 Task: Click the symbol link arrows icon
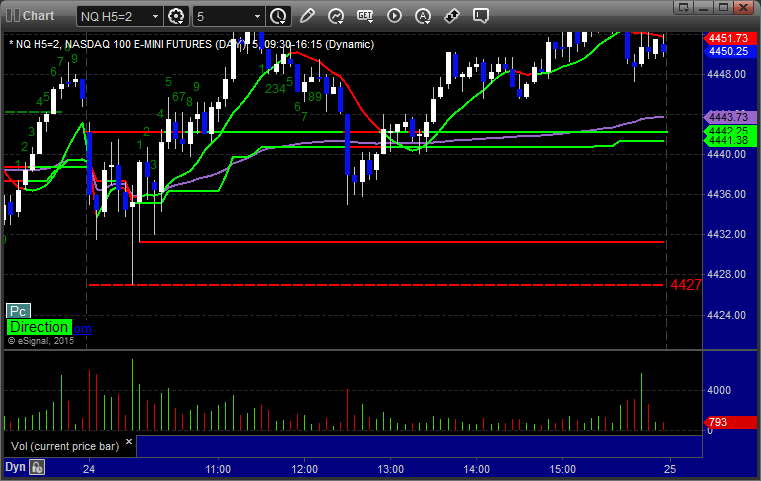pyautogui.click(x=452, y=16)
